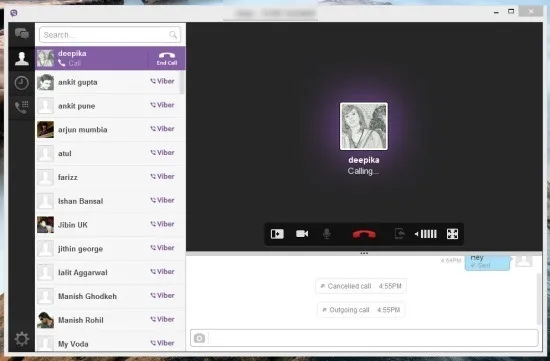Click Viber badge beside Jibin UK

(x=162, y=224)
